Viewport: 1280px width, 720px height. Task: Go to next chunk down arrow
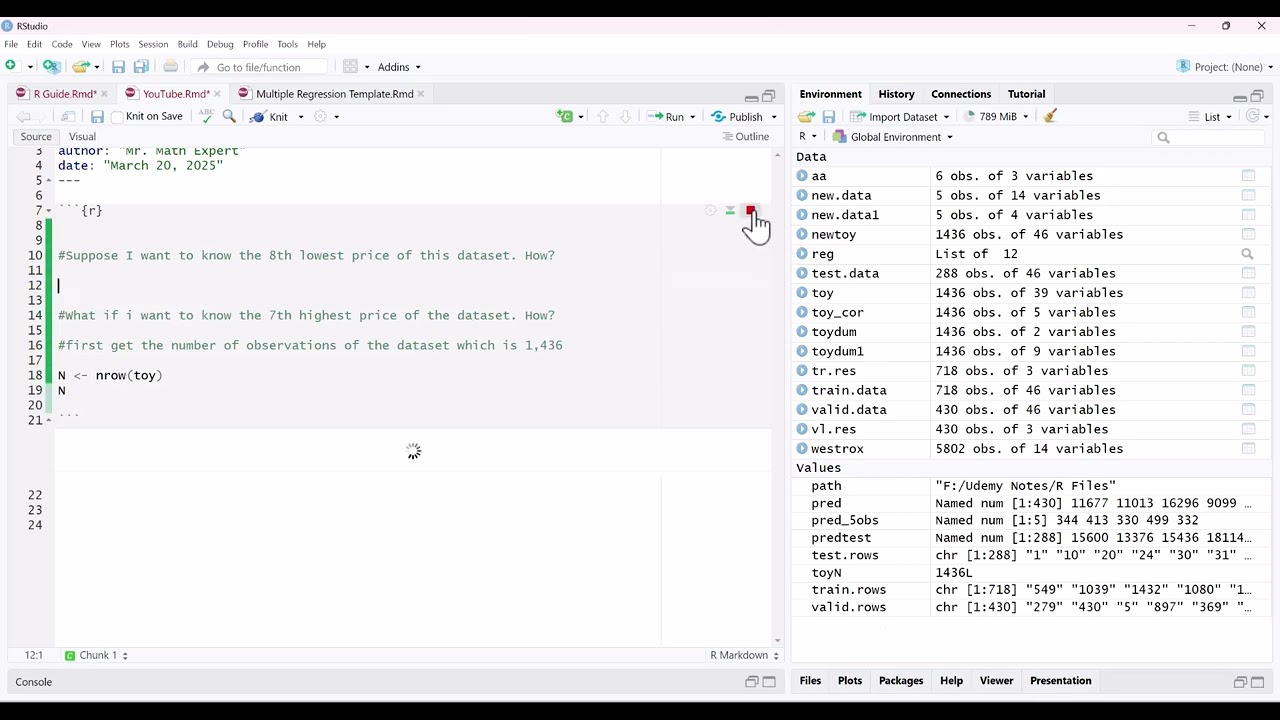tap(625, 116)
